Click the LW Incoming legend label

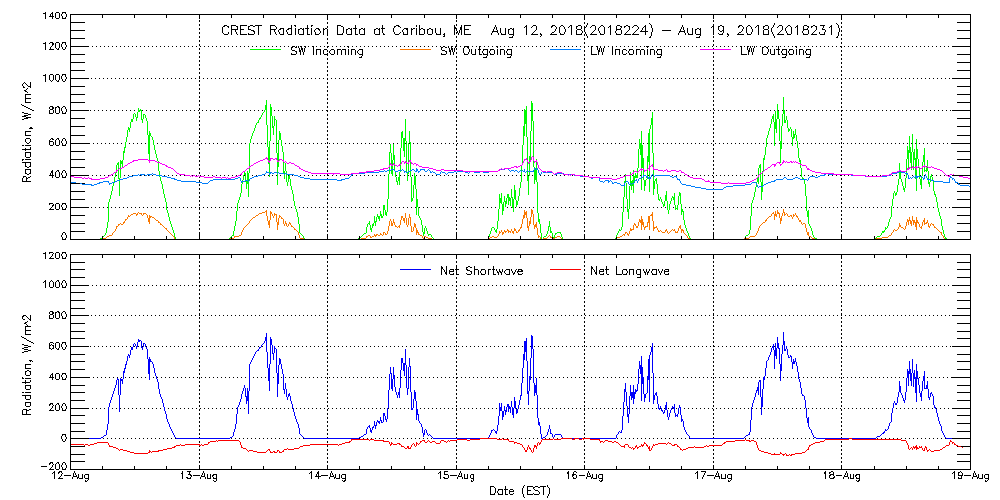pyautogui.click(x=625, y=52)
